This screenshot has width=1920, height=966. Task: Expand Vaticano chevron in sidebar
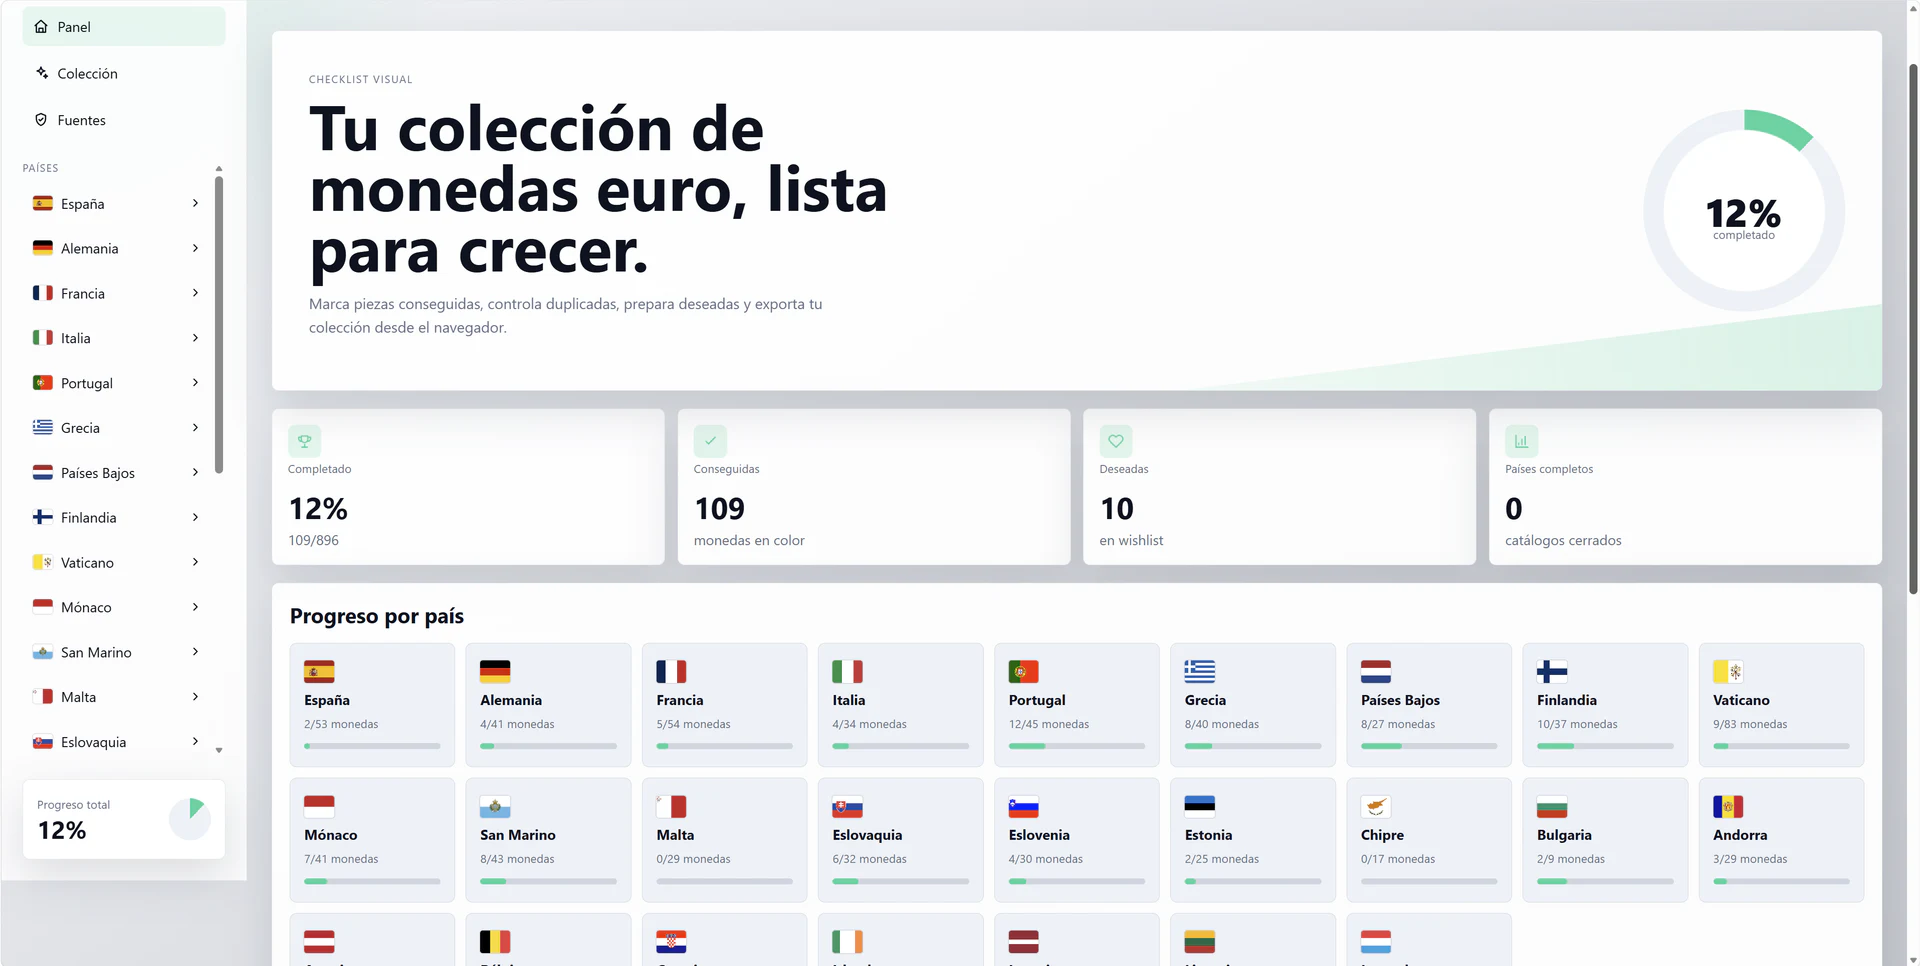tap(195, 562)
